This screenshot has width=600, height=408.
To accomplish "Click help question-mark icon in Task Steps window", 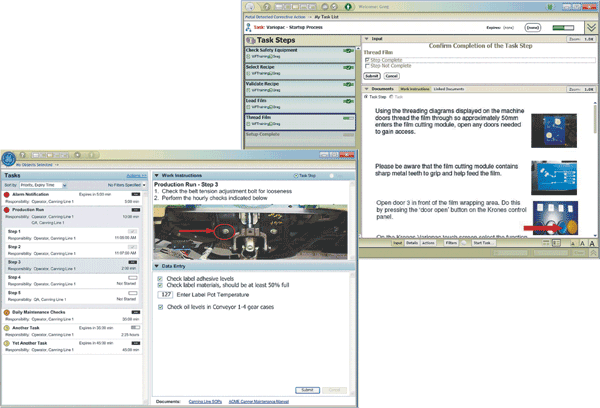I will pyautogui.click(x=267, y=7).
